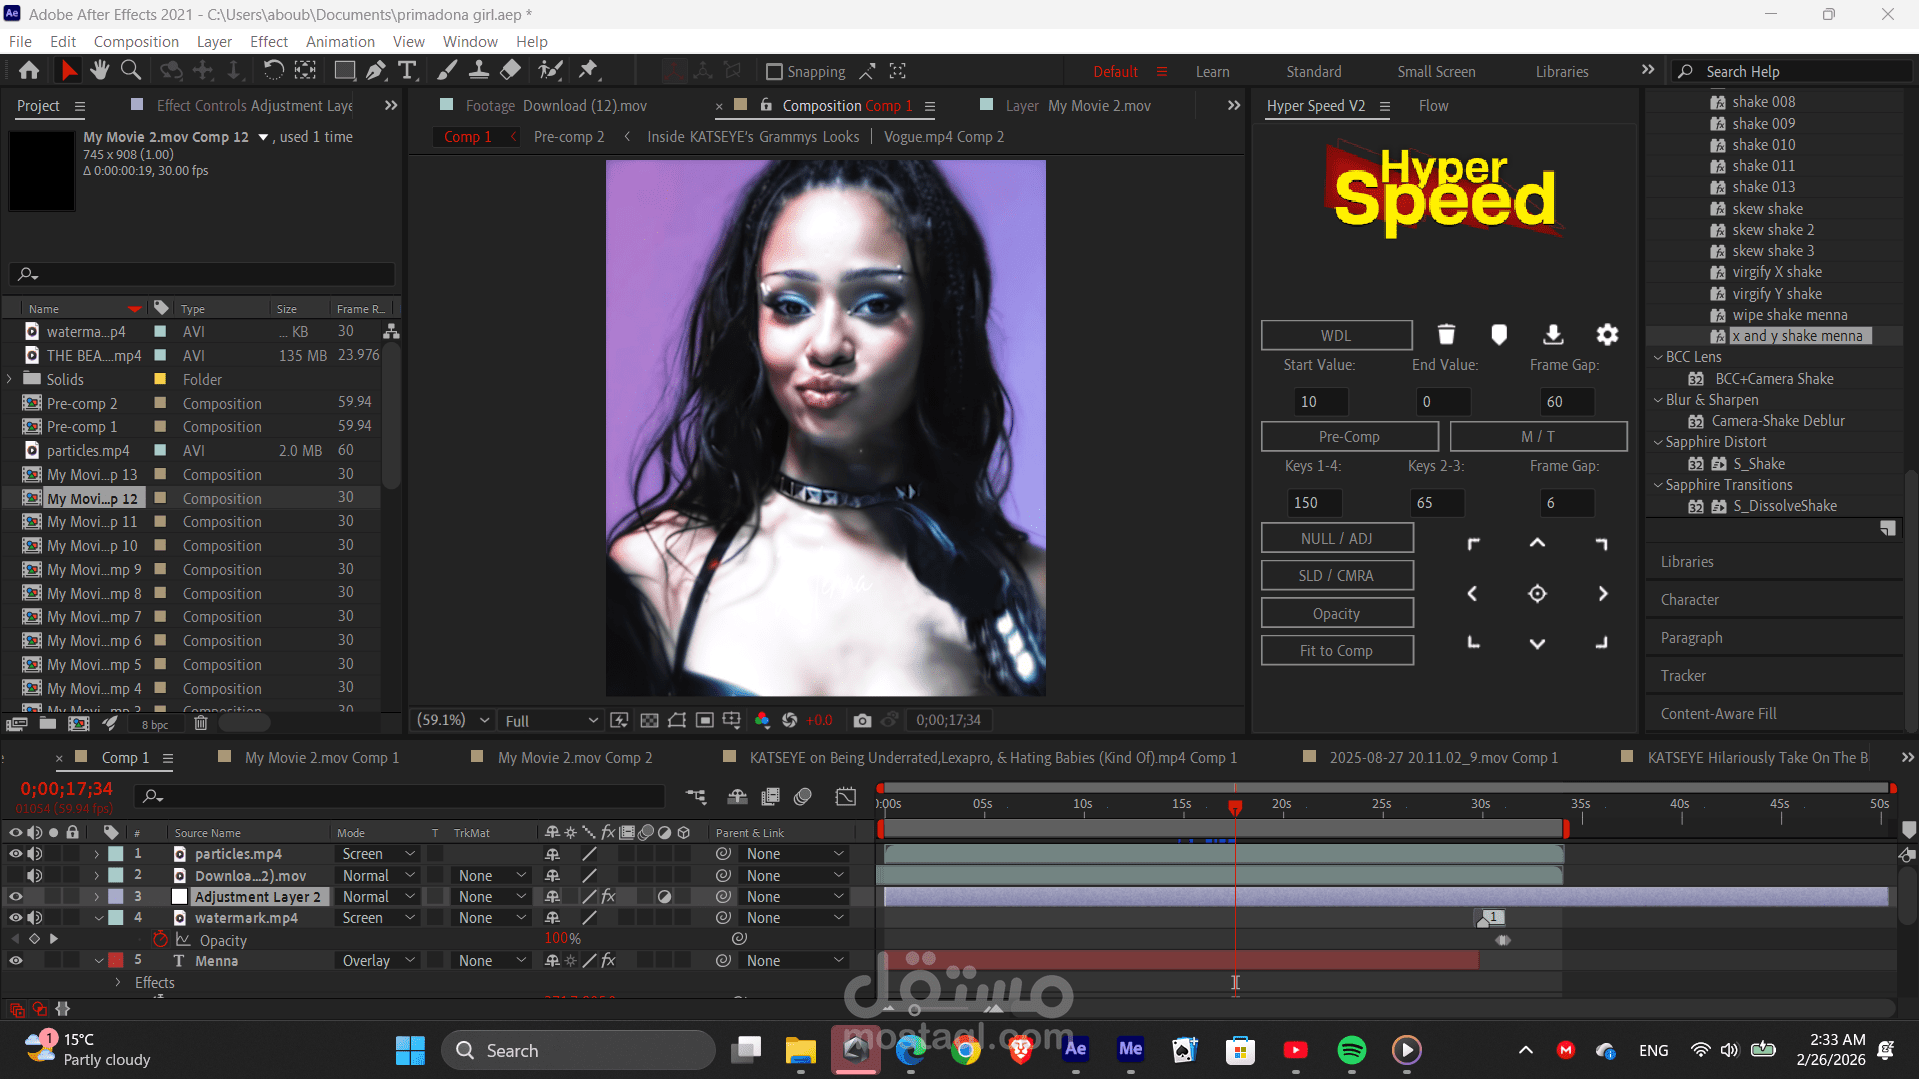Select the Hand tool in the toolbar
Screen dimensions: 1919x1079
[99, 70]
